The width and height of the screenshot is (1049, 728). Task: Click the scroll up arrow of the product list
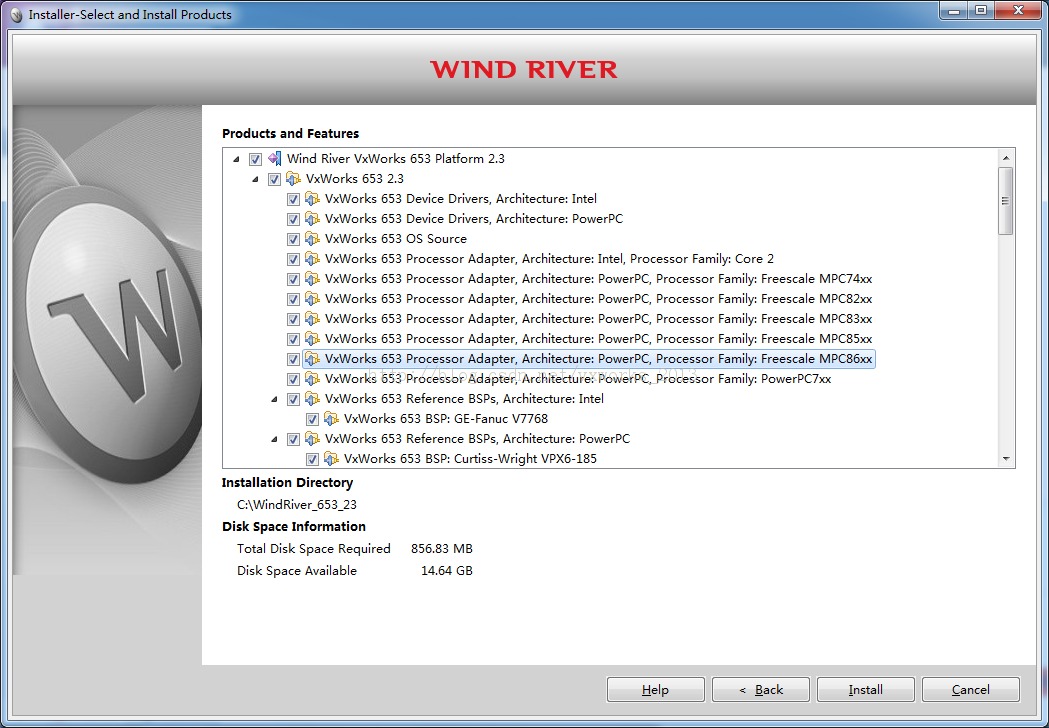pyautogui.click(x=1006, y=158)
